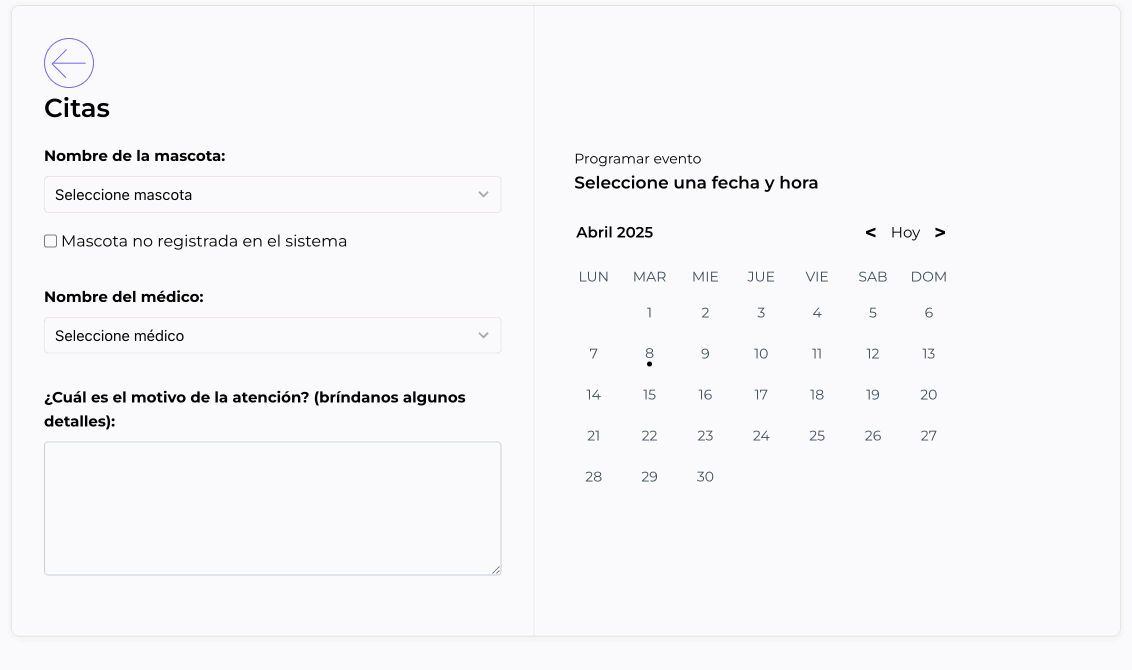Image resolution: width=1132 pixels, height=670 pixels.
Task: Choose April 30 as the date
Action: (x=705, y=477)
